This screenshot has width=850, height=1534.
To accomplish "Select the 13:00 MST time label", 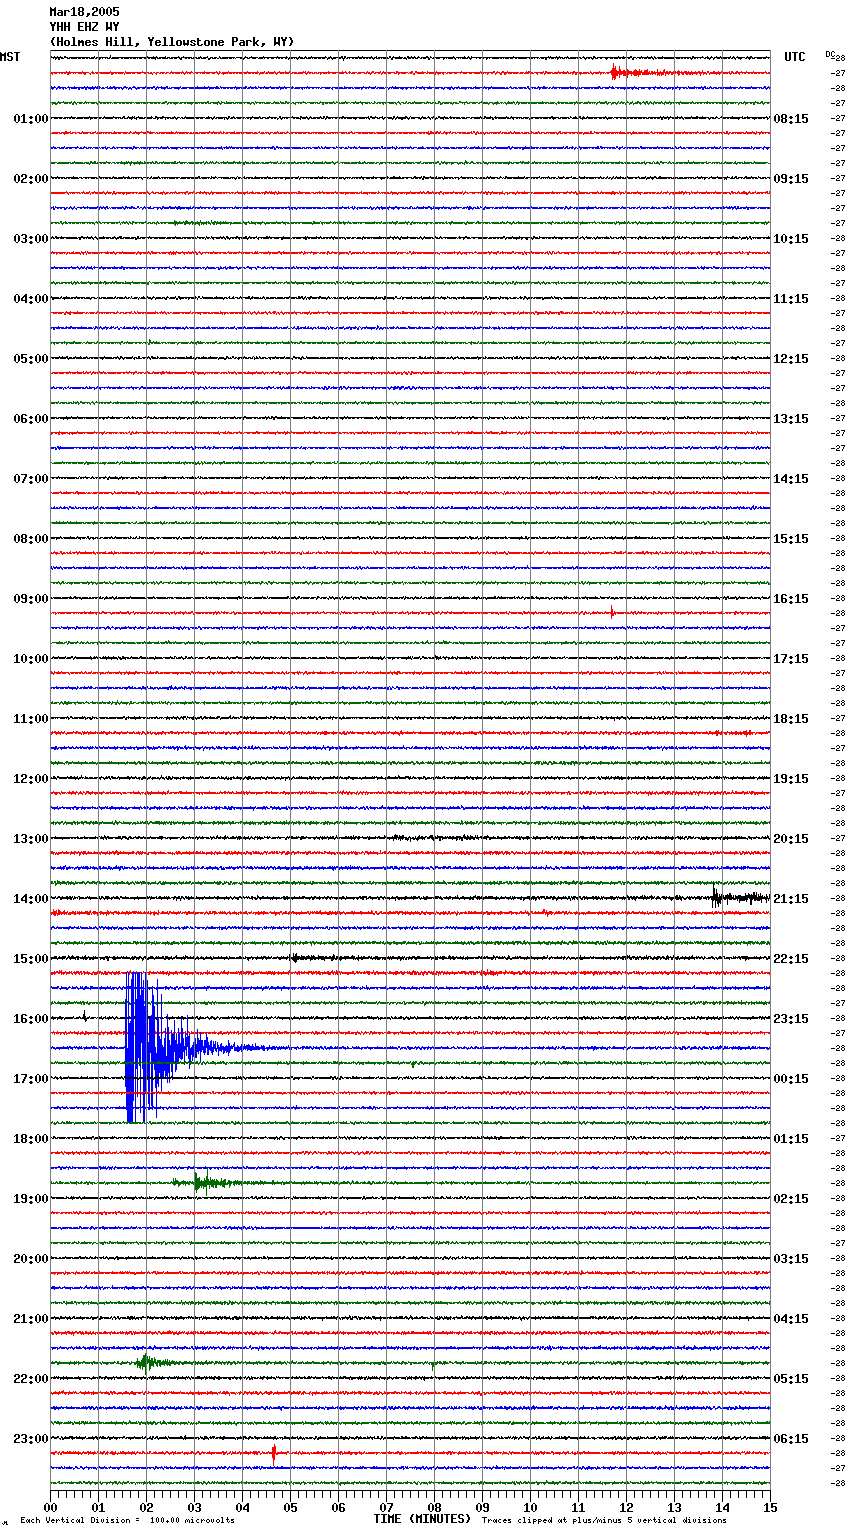I will [31, 839].
